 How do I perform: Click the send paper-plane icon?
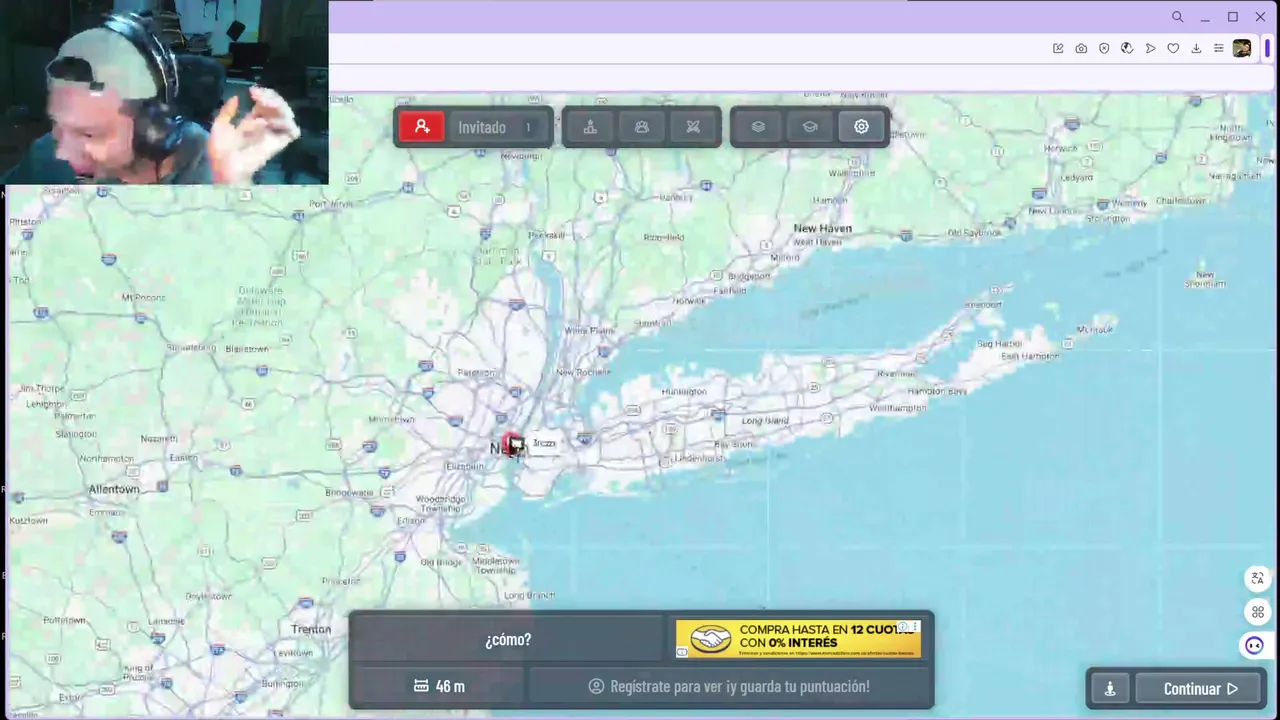pos(1150,48)
